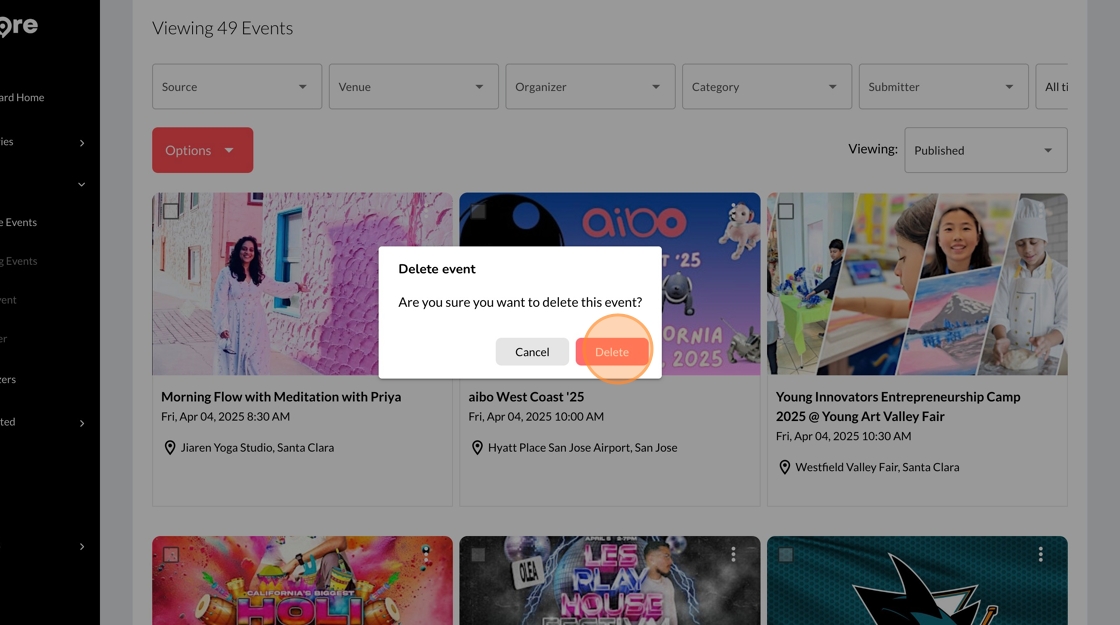The width and height of the screenshot is (1120, 625).
Task: Click the logo in the sidebar
Action: point(19,26)
